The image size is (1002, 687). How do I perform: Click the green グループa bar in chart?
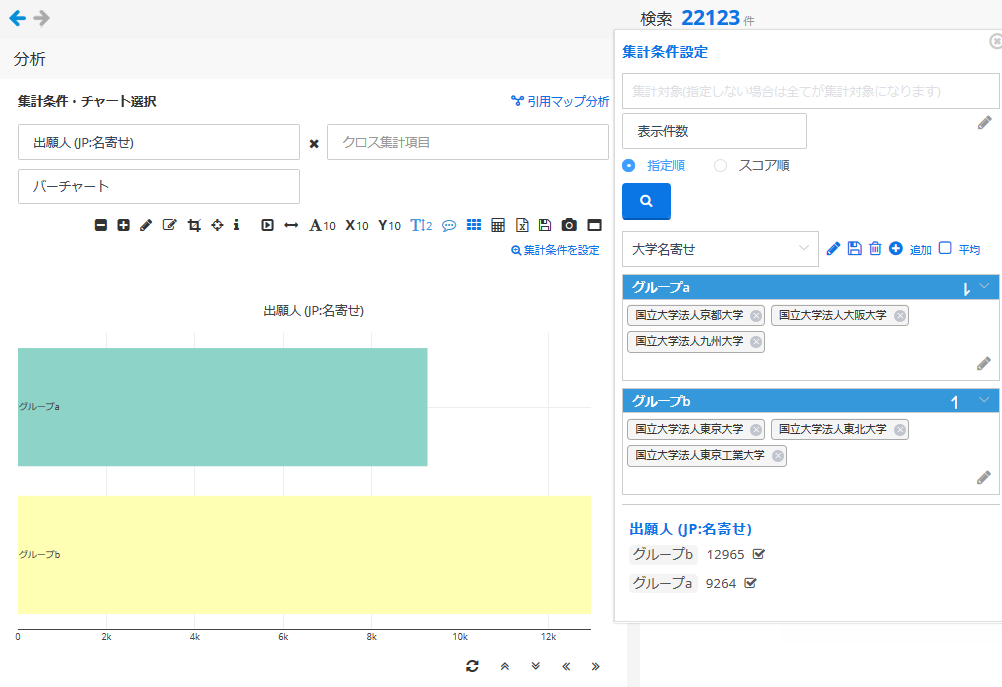pos(222,407)
